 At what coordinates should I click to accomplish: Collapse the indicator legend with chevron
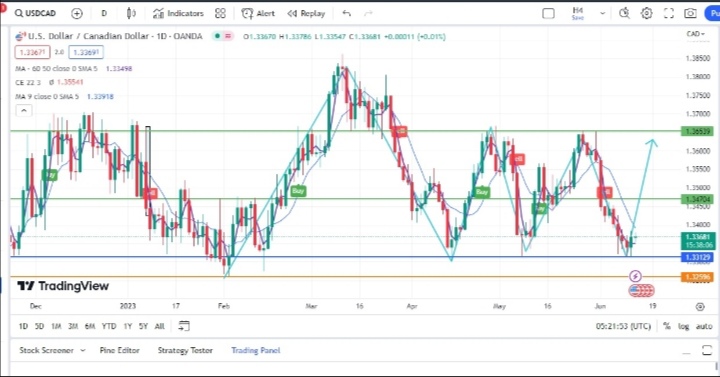tap(24, 111)
